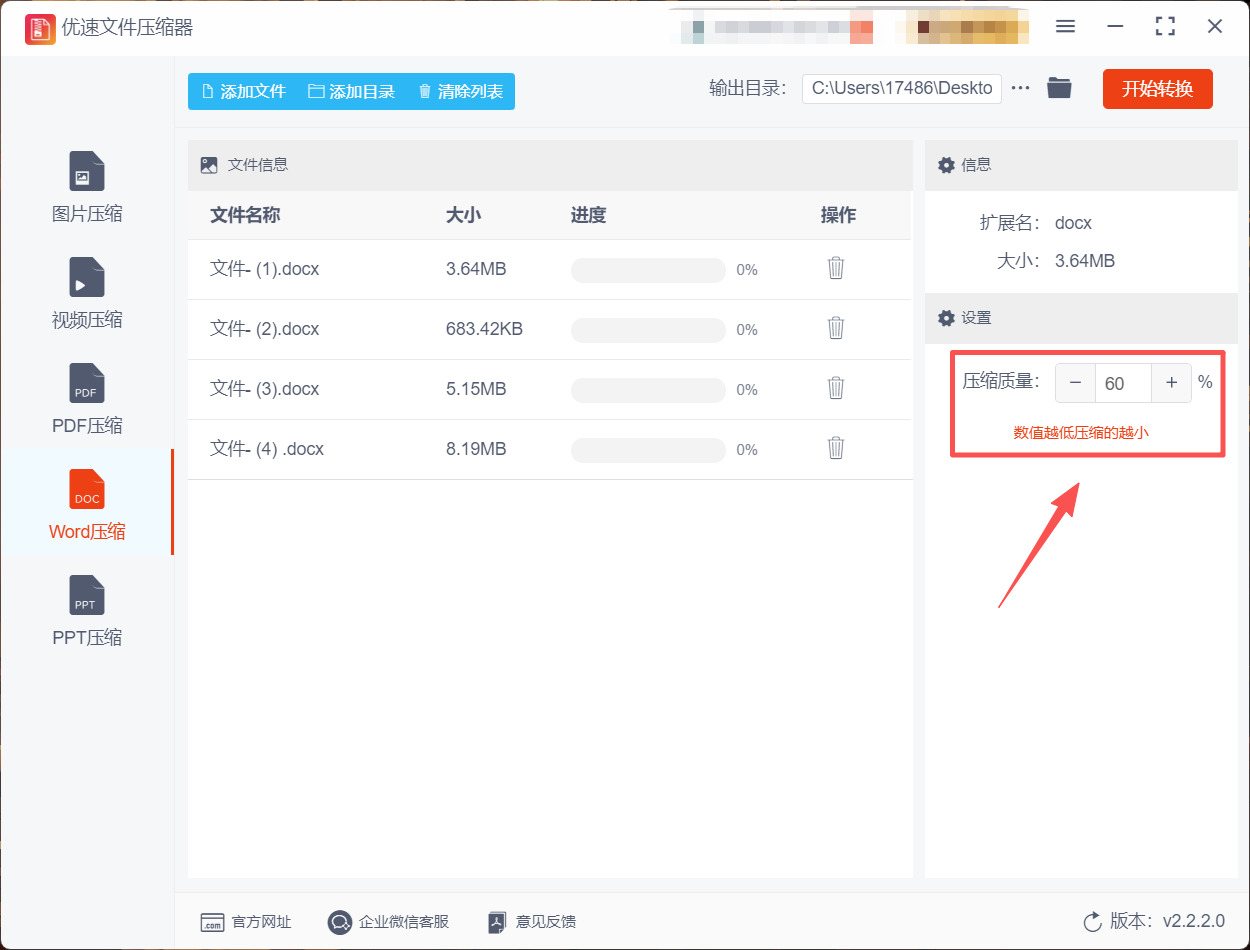Click 清除列表 to clear the list
Image resolution: width=1250 pixels, height=950 pixels.
[460, 91]
